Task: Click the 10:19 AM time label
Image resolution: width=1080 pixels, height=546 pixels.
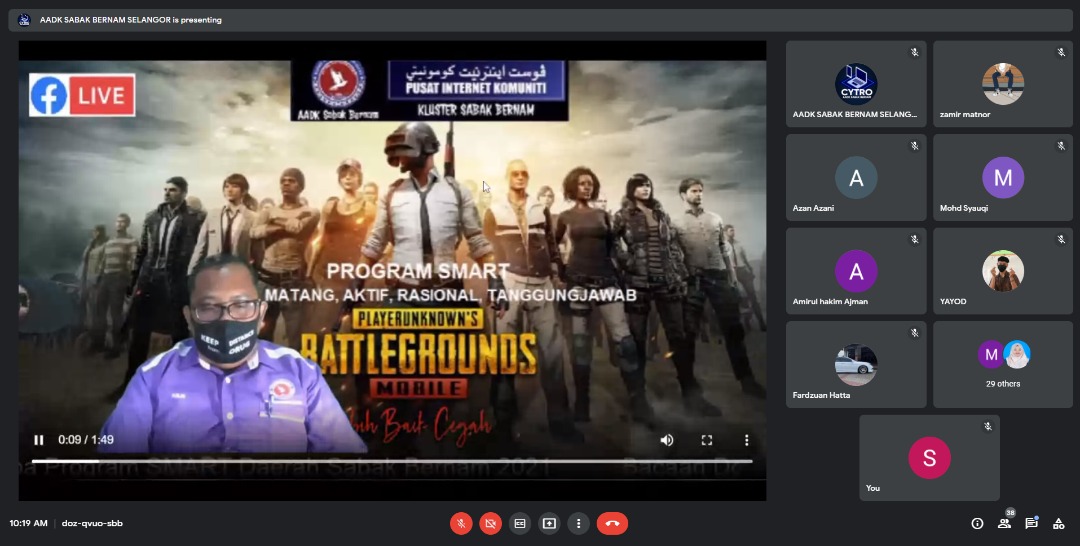Action: 28,523
